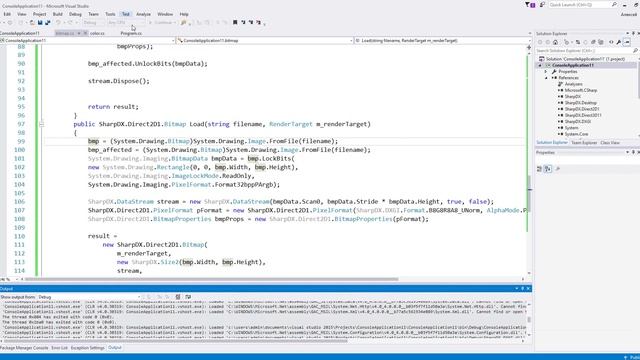Click the Find in Files toolbar icon

(184, 22)
